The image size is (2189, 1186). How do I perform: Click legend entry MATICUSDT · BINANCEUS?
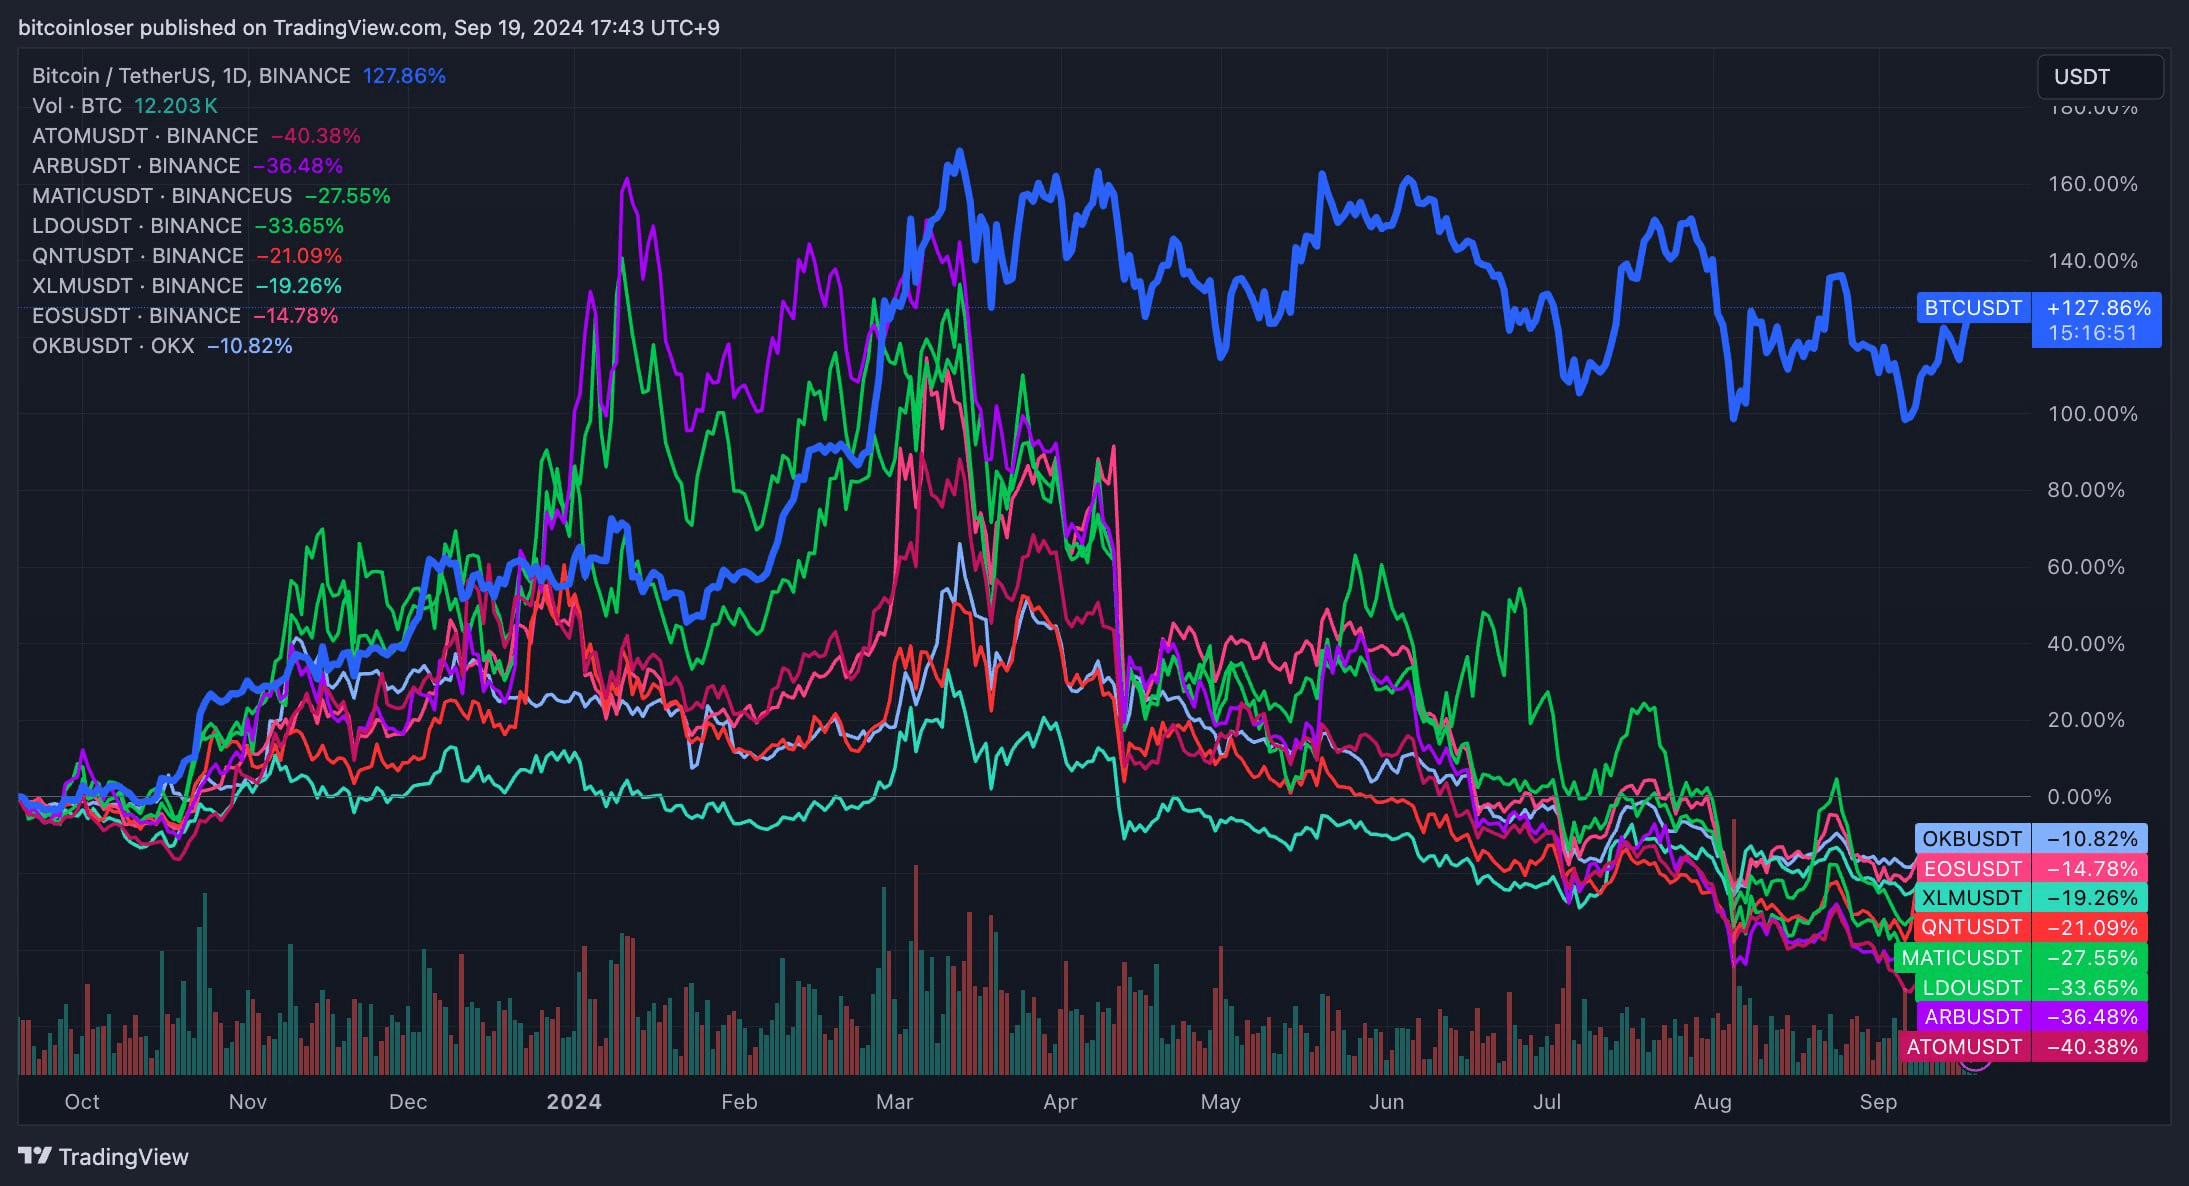tap(162, 196)
